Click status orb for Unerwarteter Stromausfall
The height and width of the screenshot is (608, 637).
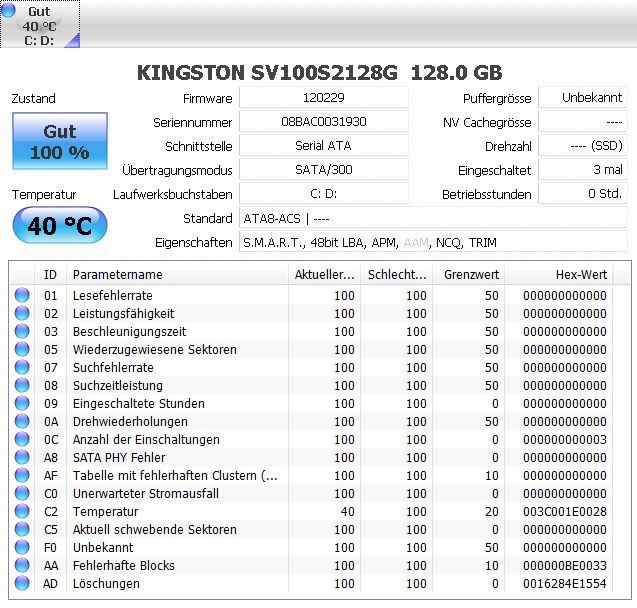pyautogui.click(x=22, y=493)
